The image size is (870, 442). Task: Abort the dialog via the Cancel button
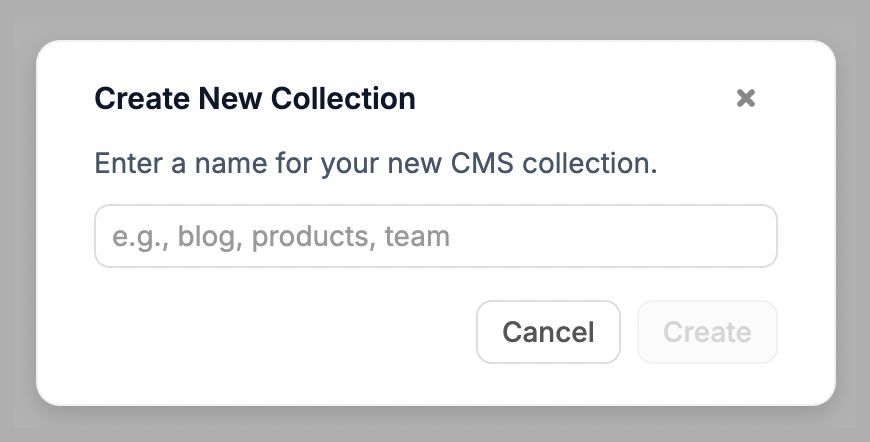(548, 332)
